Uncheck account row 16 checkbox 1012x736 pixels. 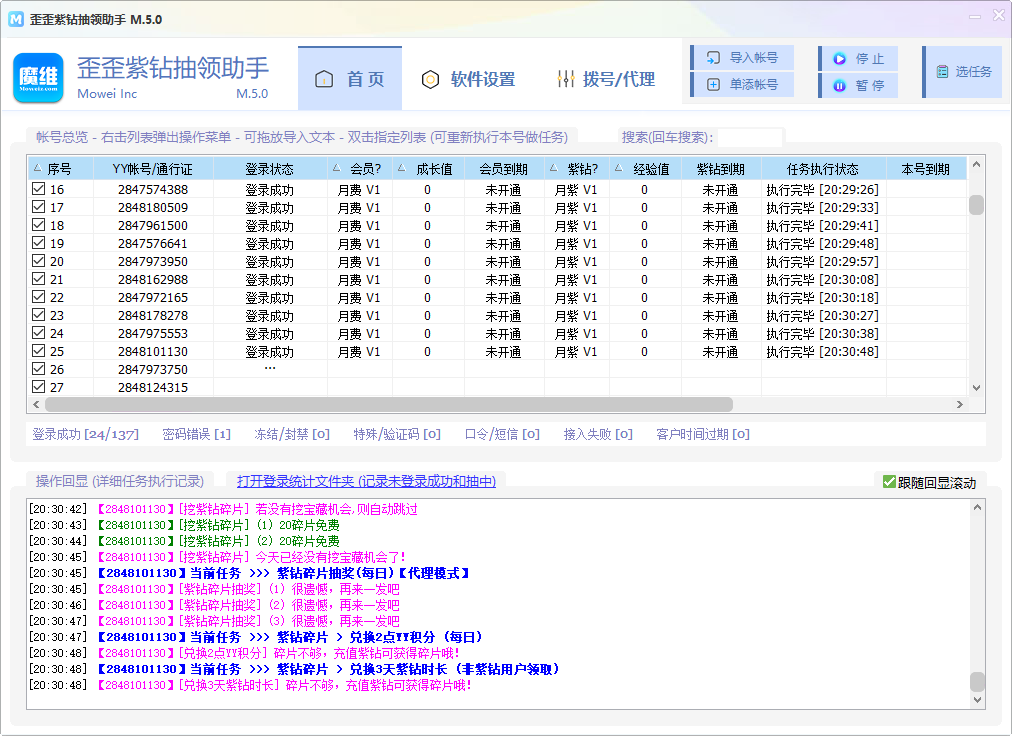coord(39,189)
